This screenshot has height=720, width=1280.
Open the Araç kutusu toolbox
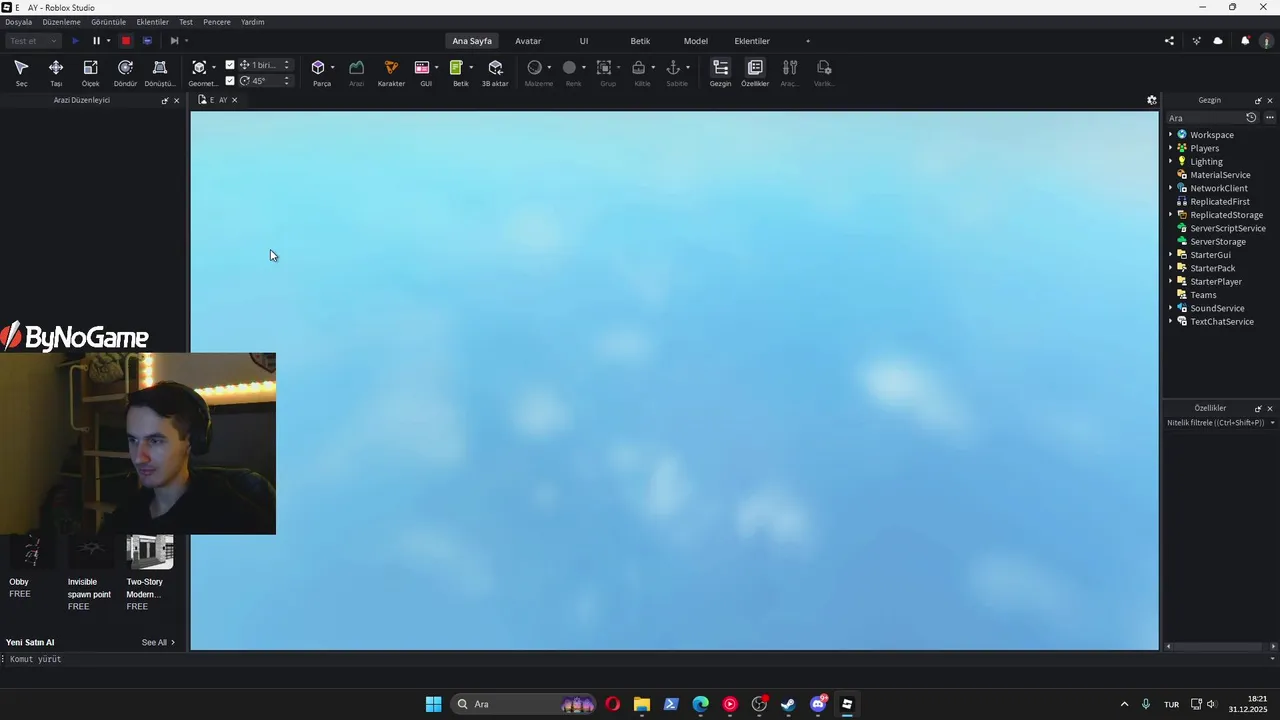click(789, 72)
